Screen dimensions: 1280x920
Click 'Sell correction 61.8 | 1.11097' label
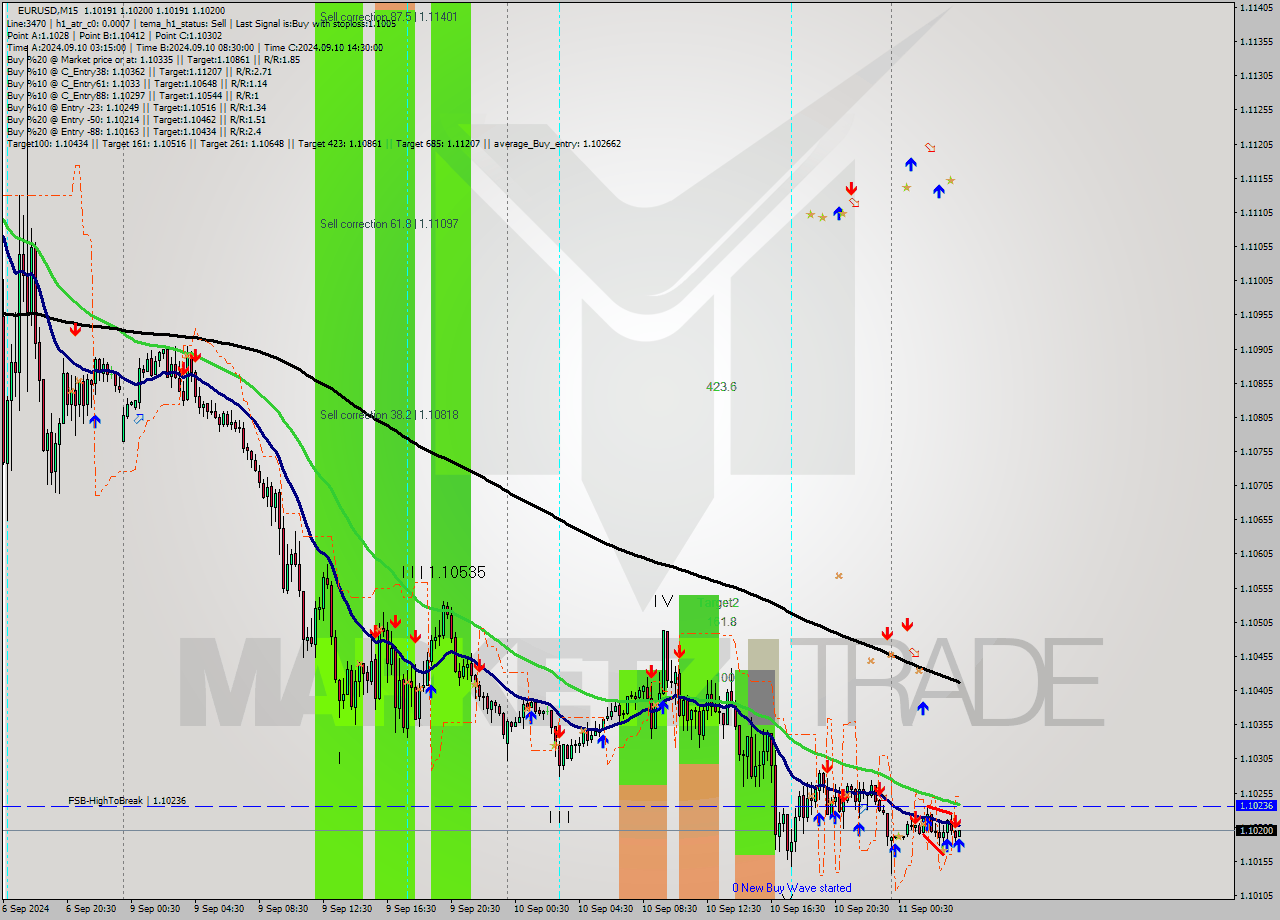389,223
